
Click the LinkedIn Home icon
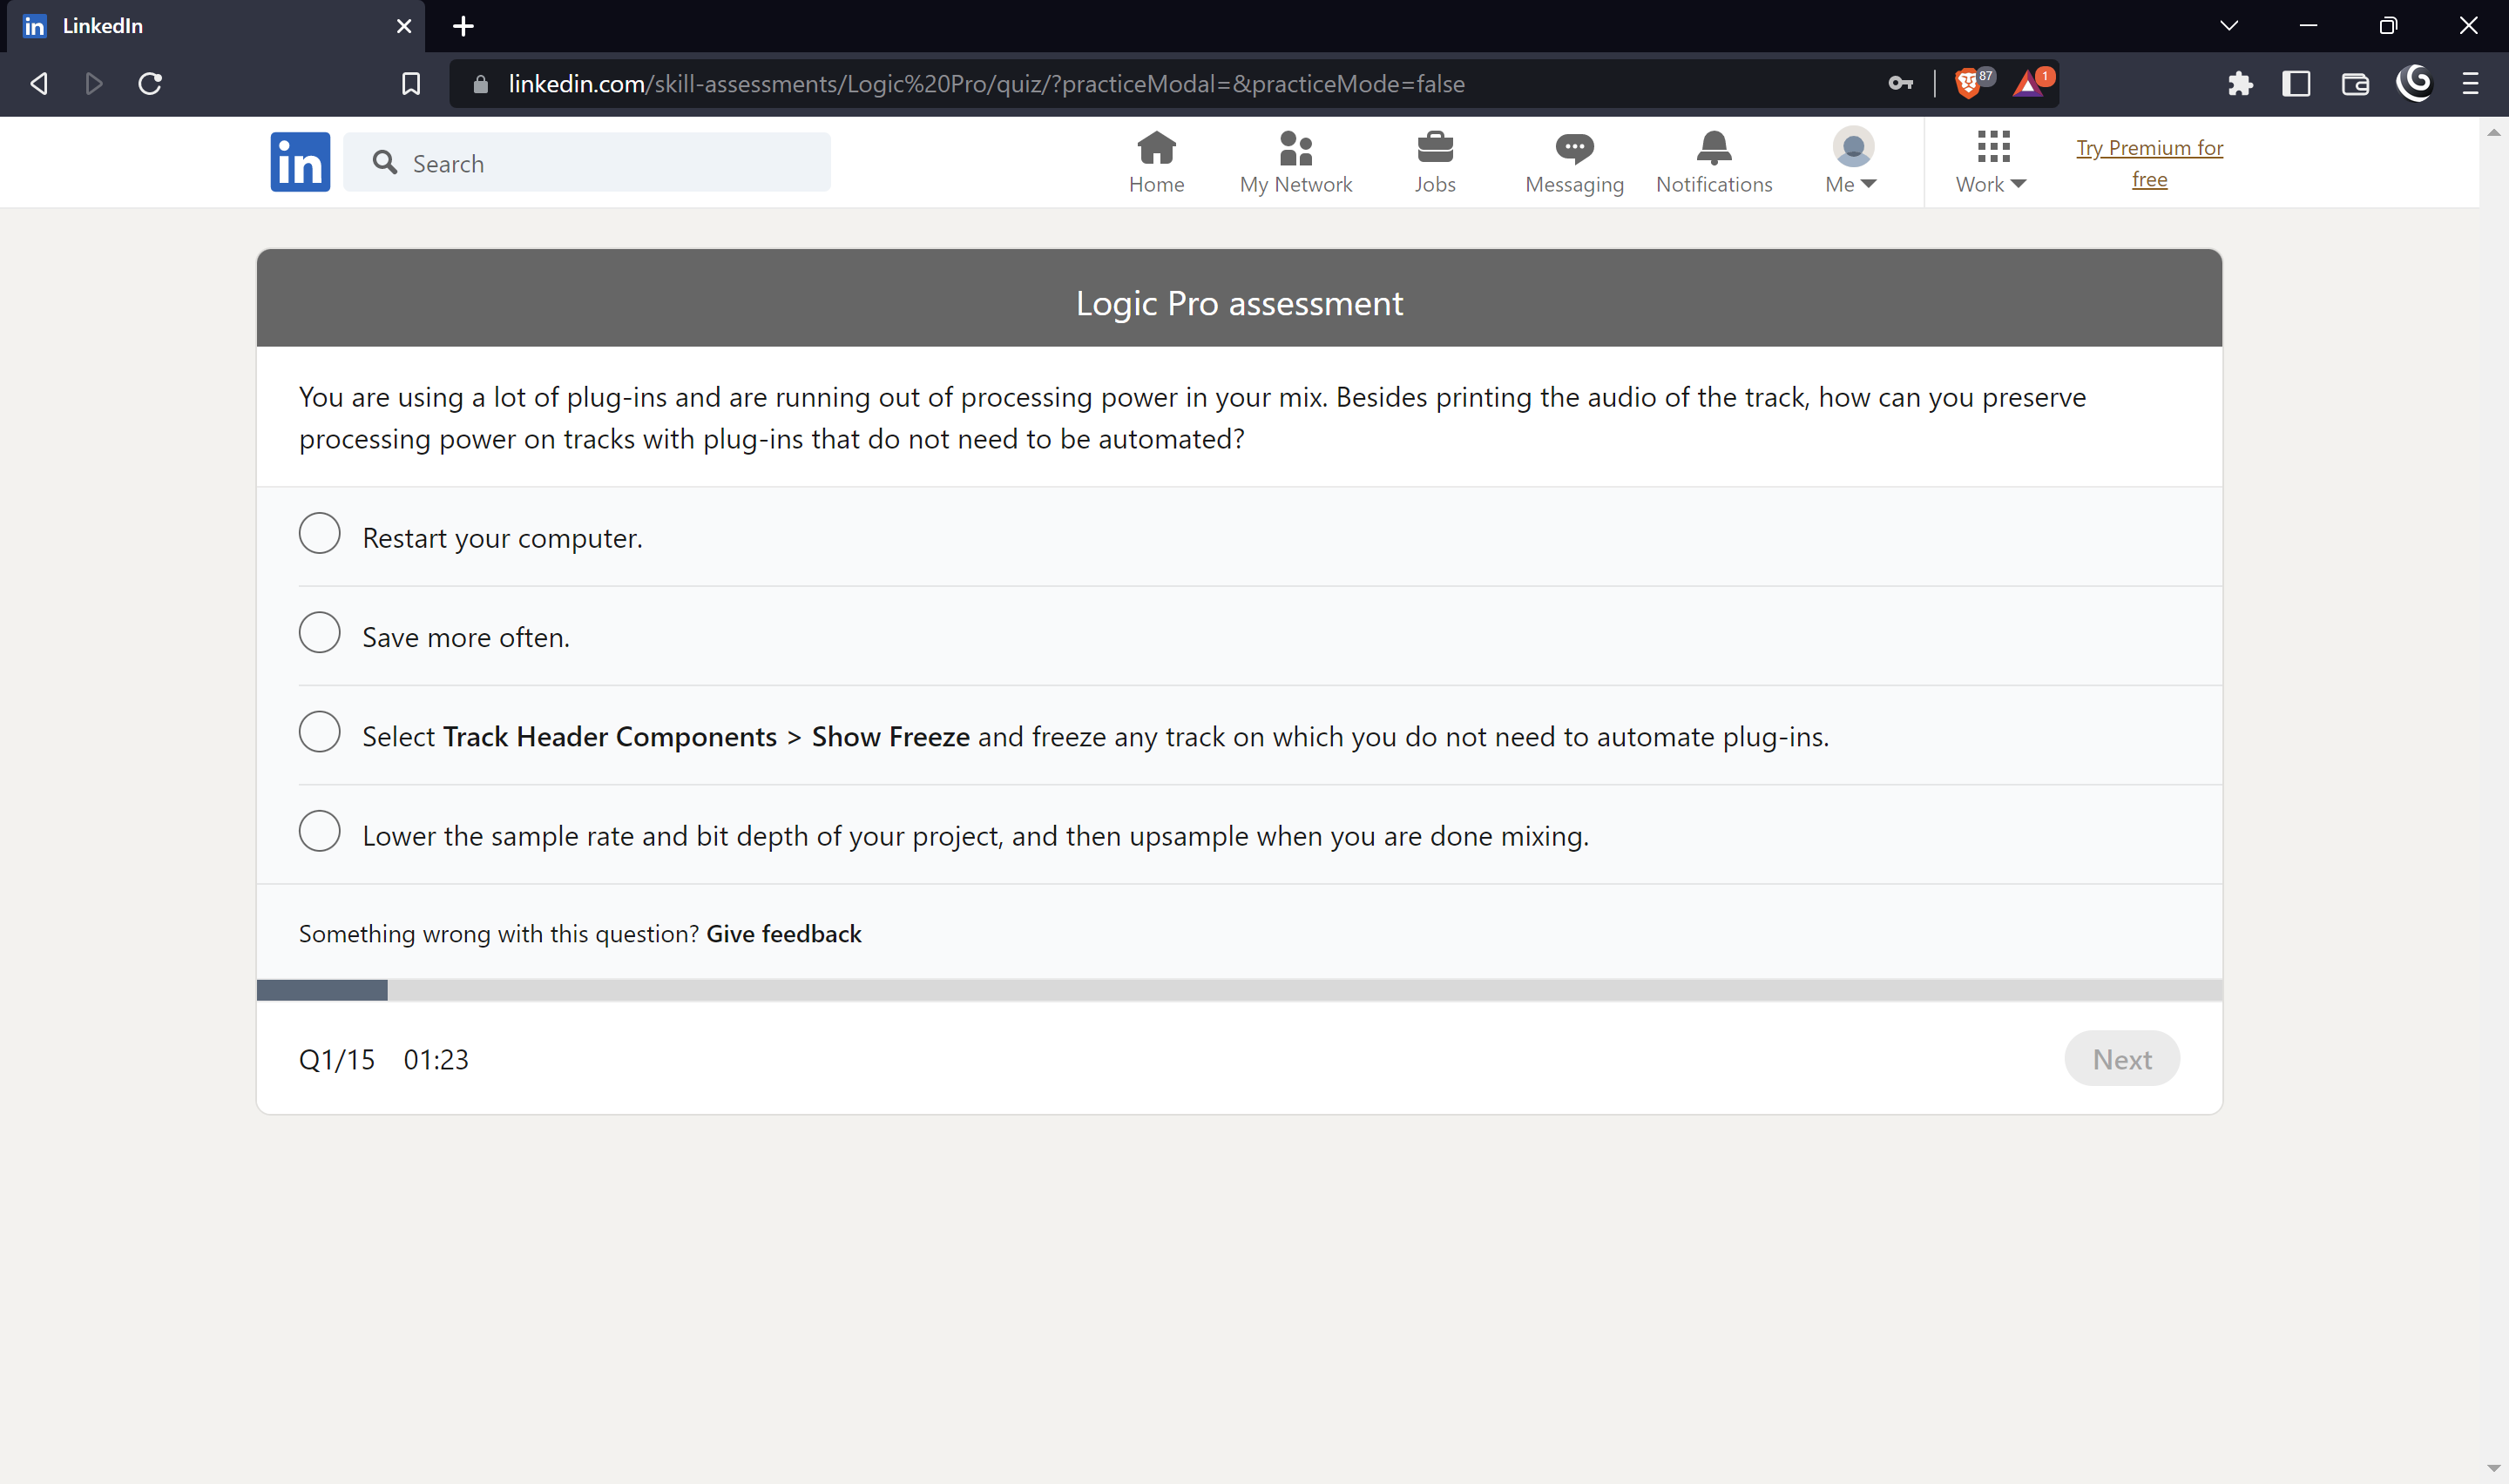(1156, 160)
